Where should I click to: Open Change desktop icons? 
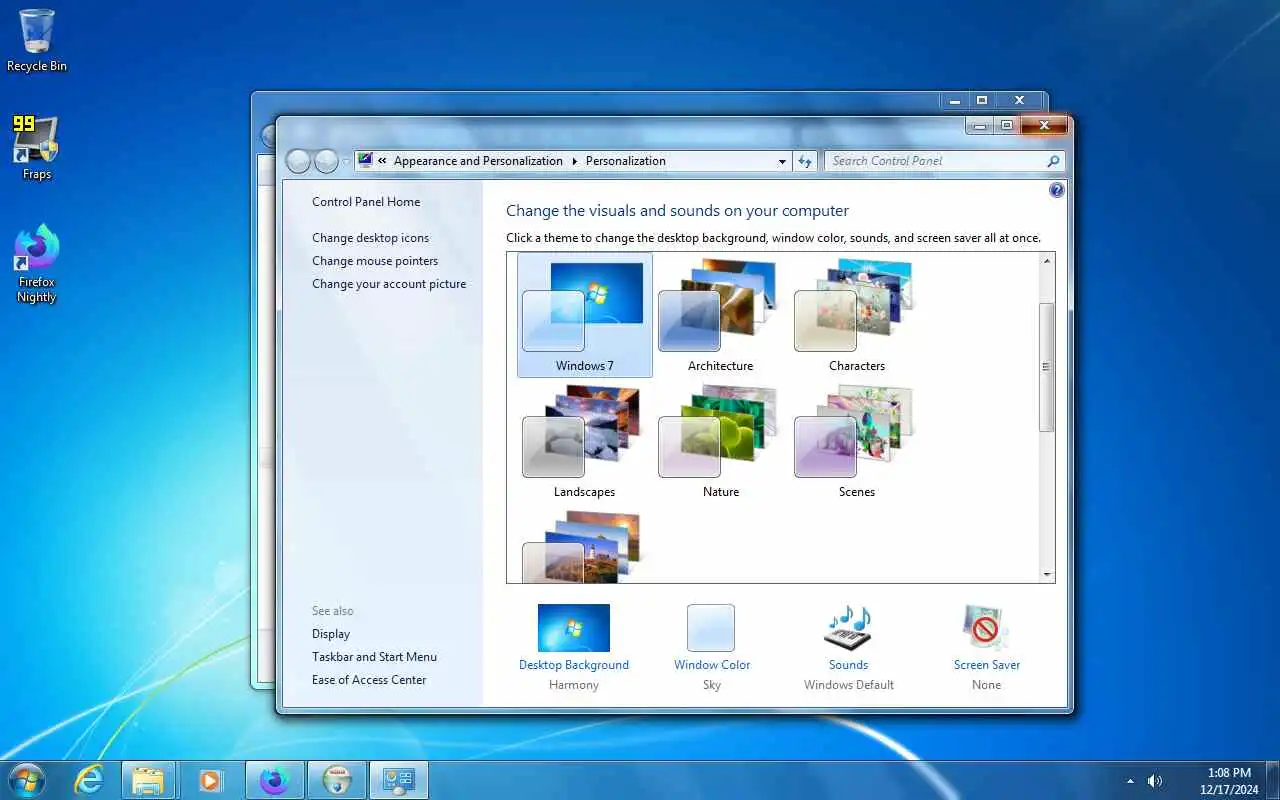[370, 238]
